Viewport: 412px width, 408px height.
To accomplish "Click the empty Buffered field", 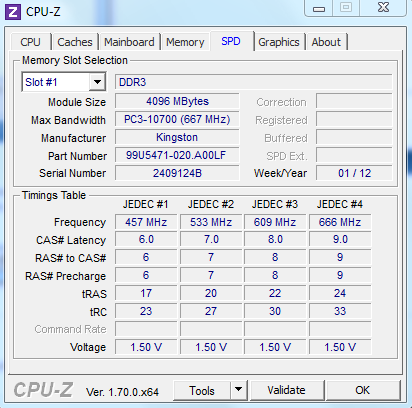I will coord(354,137).
